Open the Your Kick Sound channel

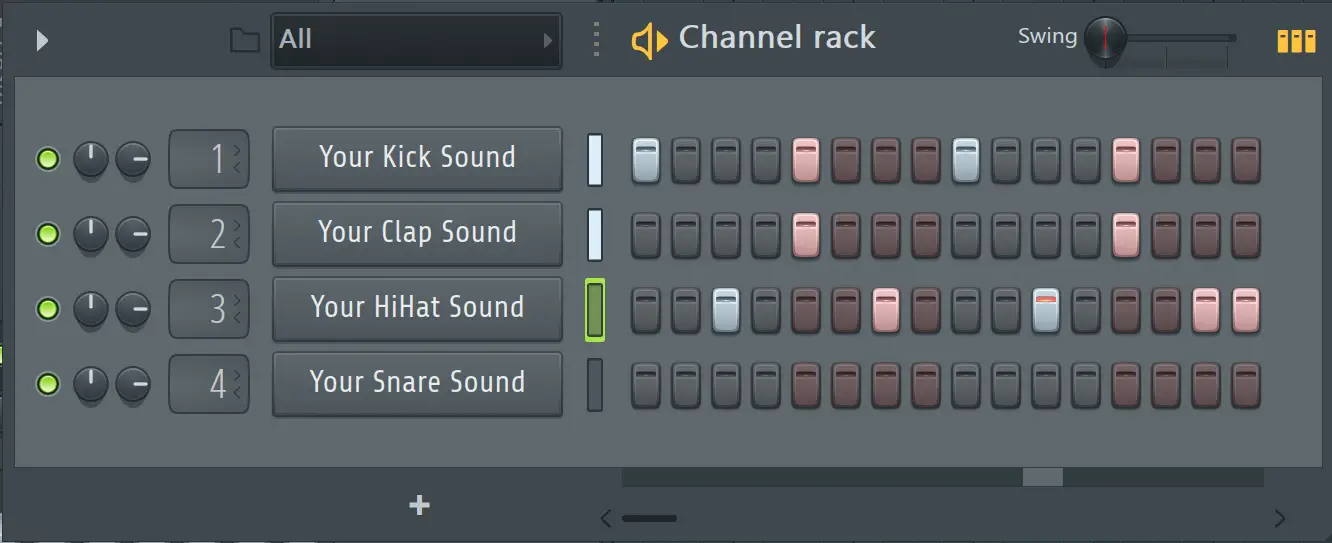pos(417,158)
